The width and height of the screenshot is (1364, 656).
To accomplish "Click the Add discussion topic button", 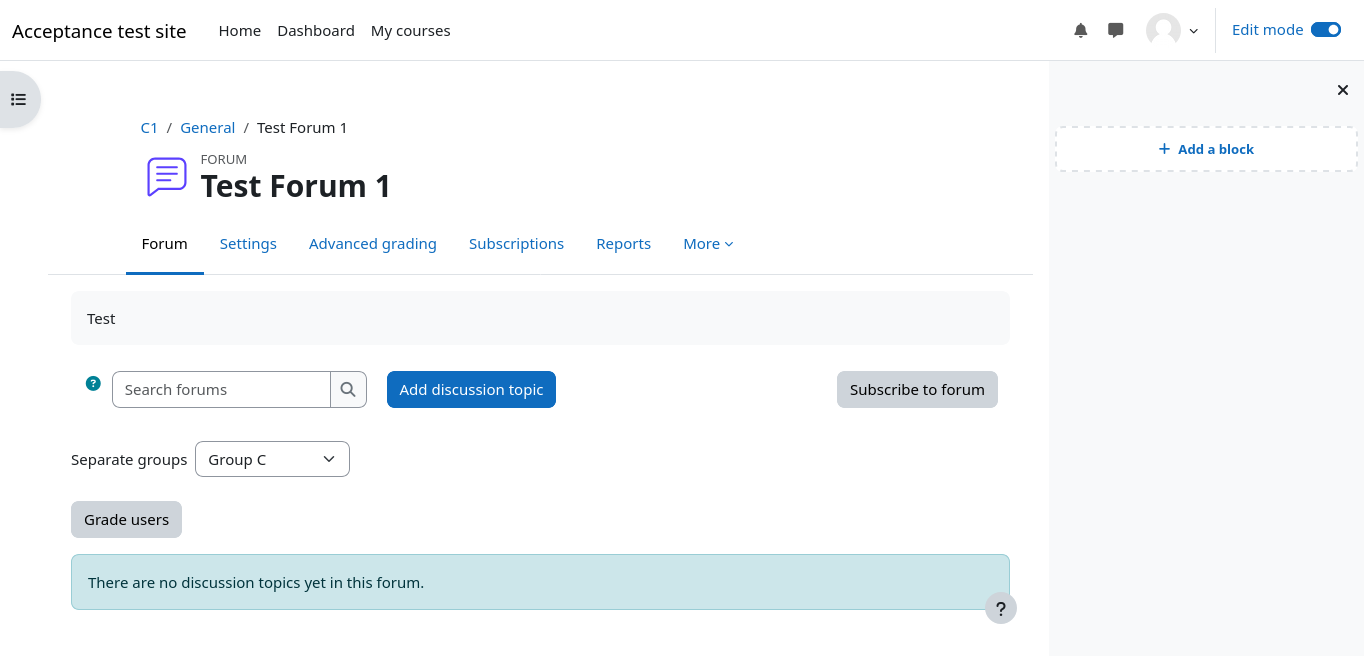I will (471, 390).
